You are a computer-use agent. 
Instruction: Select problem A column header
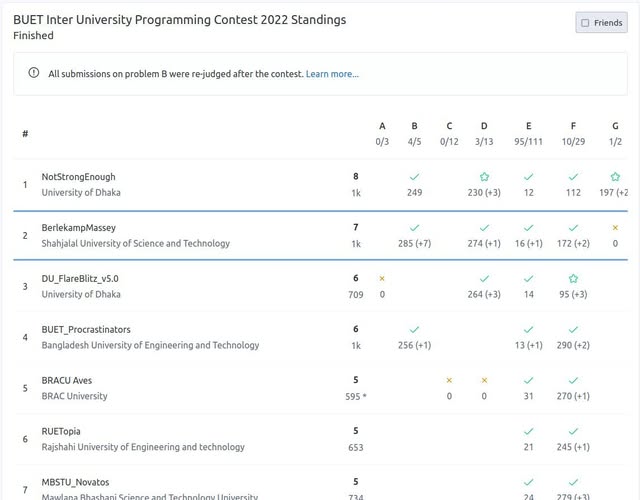(x=382, y=126)
